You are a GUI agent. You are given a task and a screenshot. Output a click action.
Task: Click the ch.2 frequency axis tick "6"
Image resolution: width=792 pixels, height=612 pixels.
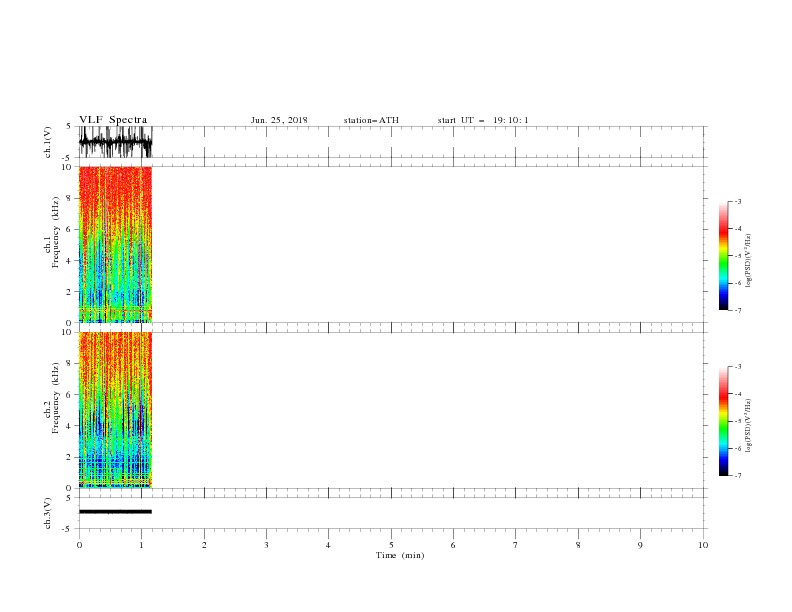[x=69, y=394]
